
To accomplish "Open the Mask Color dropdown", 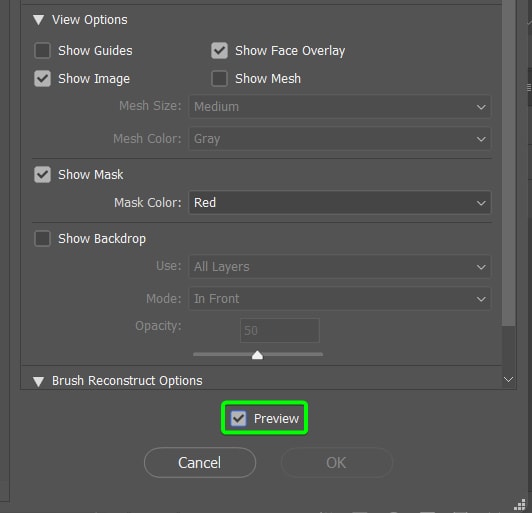I will click(x=340, y=203).
